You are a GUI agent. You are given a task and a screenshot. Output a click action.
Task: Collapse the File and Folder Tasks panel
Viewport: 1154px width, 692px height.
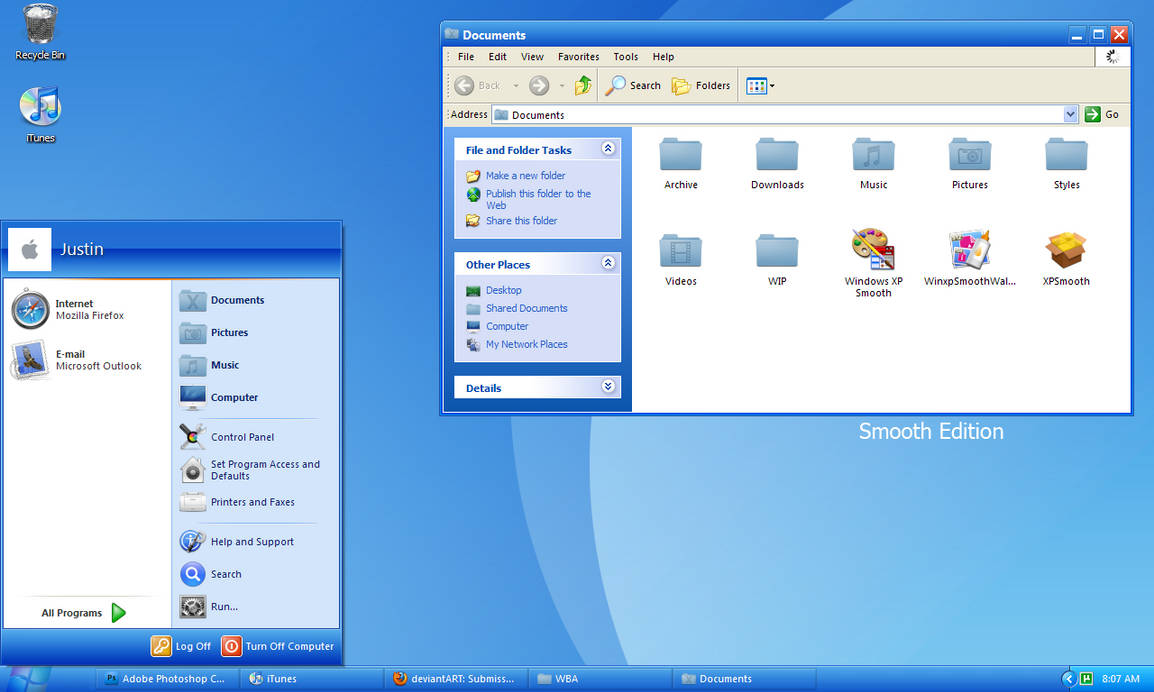[608, 148]
